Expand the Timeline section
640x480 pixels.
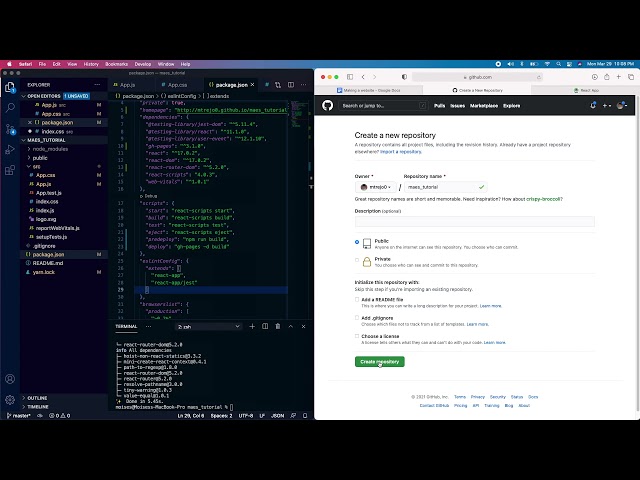(38, 407)
